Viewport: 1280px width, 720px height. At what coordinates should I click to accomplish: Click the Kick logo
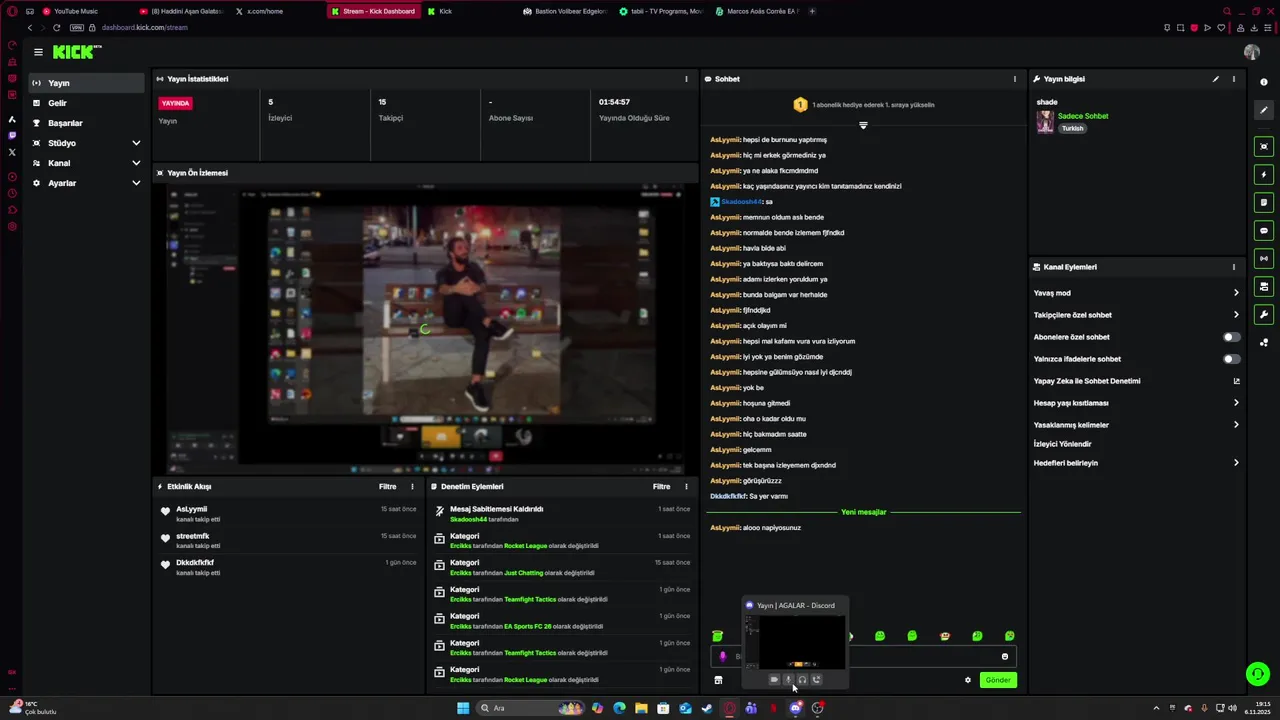tap(77, 52)
